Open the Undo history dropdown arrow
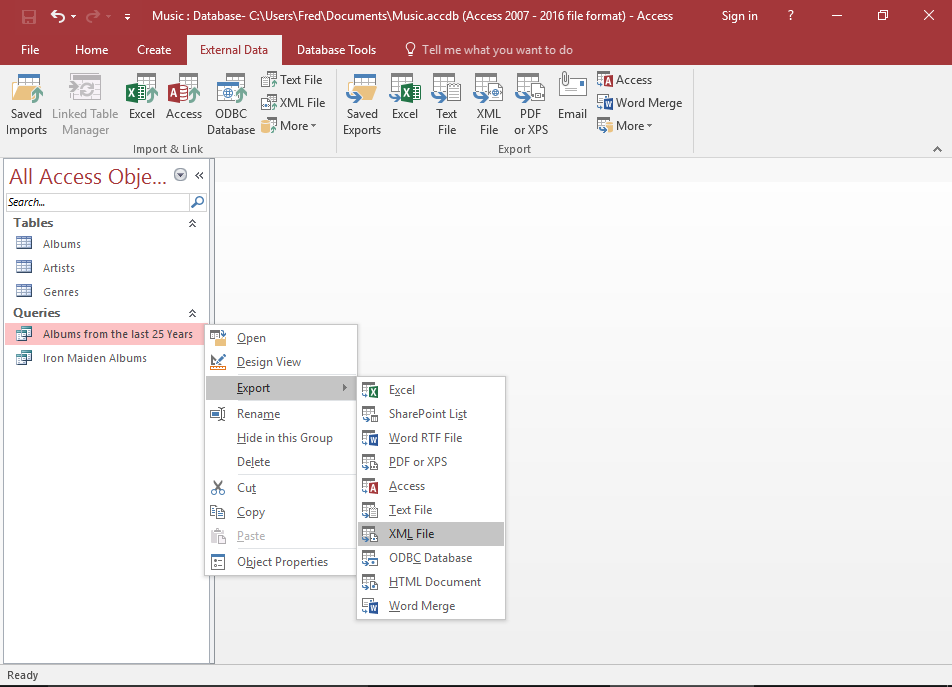This screenshot has height=687, width=952. [73, 16]
